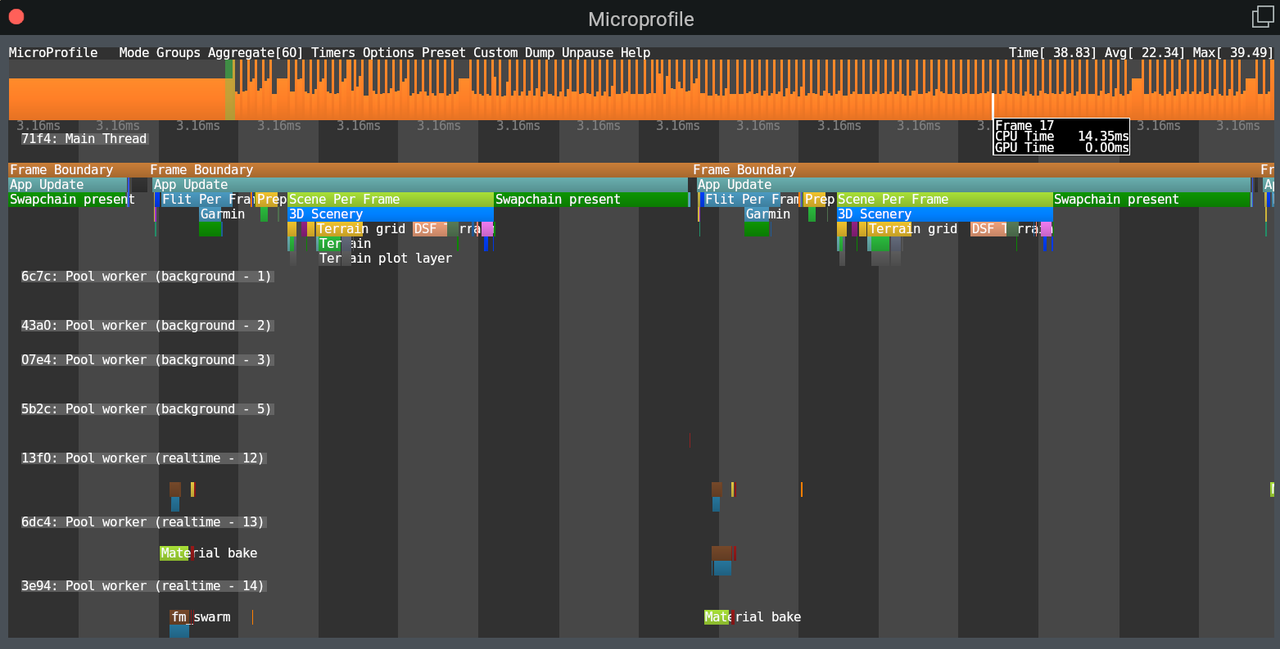Open the Aggregate[60] menu
Viewport: 1280px width, 649px height.
[x=256, y=53]
